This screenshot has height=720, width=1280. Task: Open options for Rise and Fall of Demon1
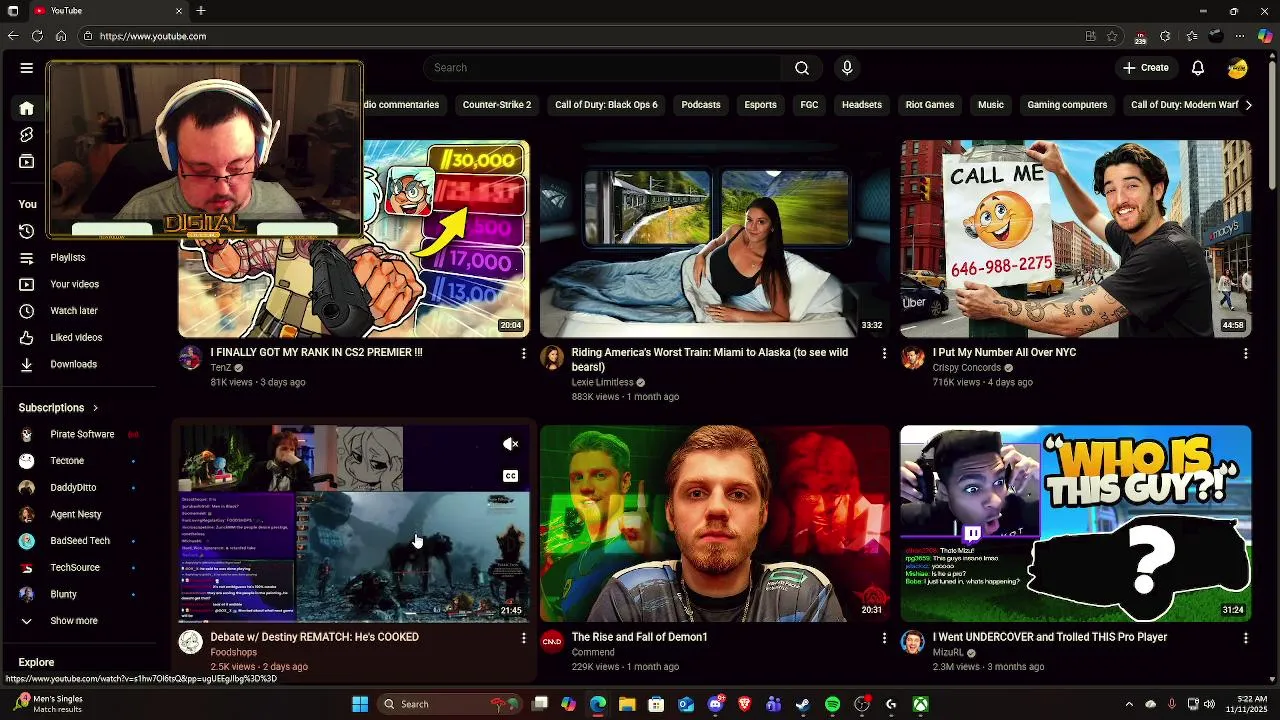click(x=884, y=638)
